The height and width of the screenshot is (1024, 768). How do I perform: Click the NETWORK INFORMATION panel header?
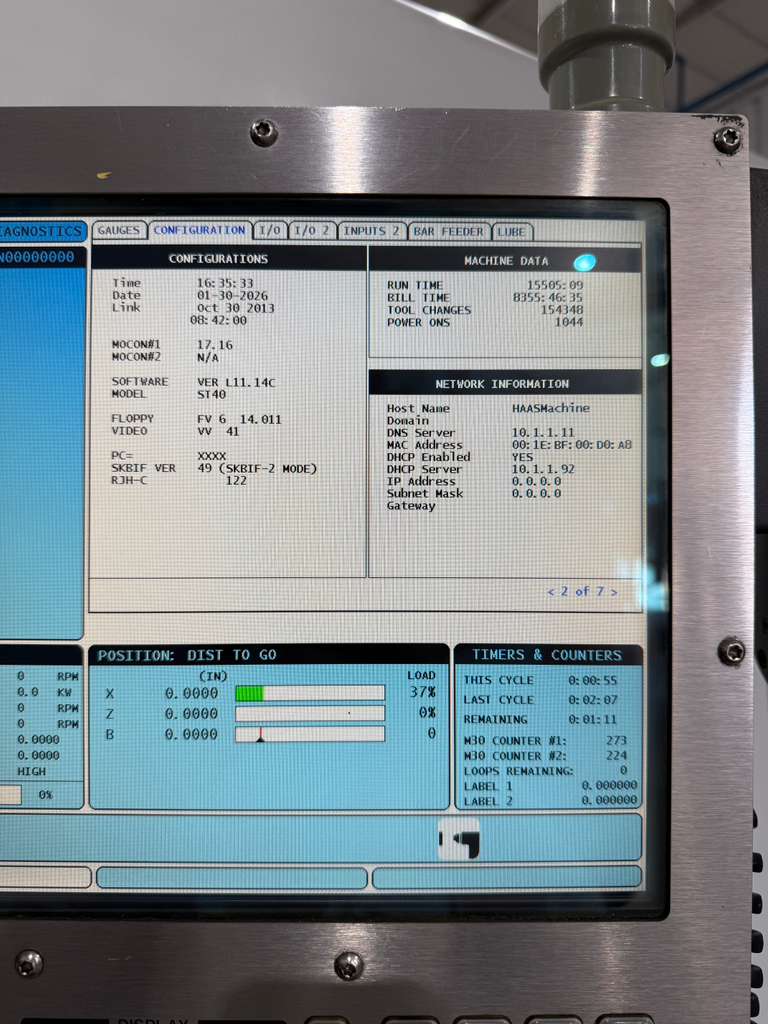502,384
